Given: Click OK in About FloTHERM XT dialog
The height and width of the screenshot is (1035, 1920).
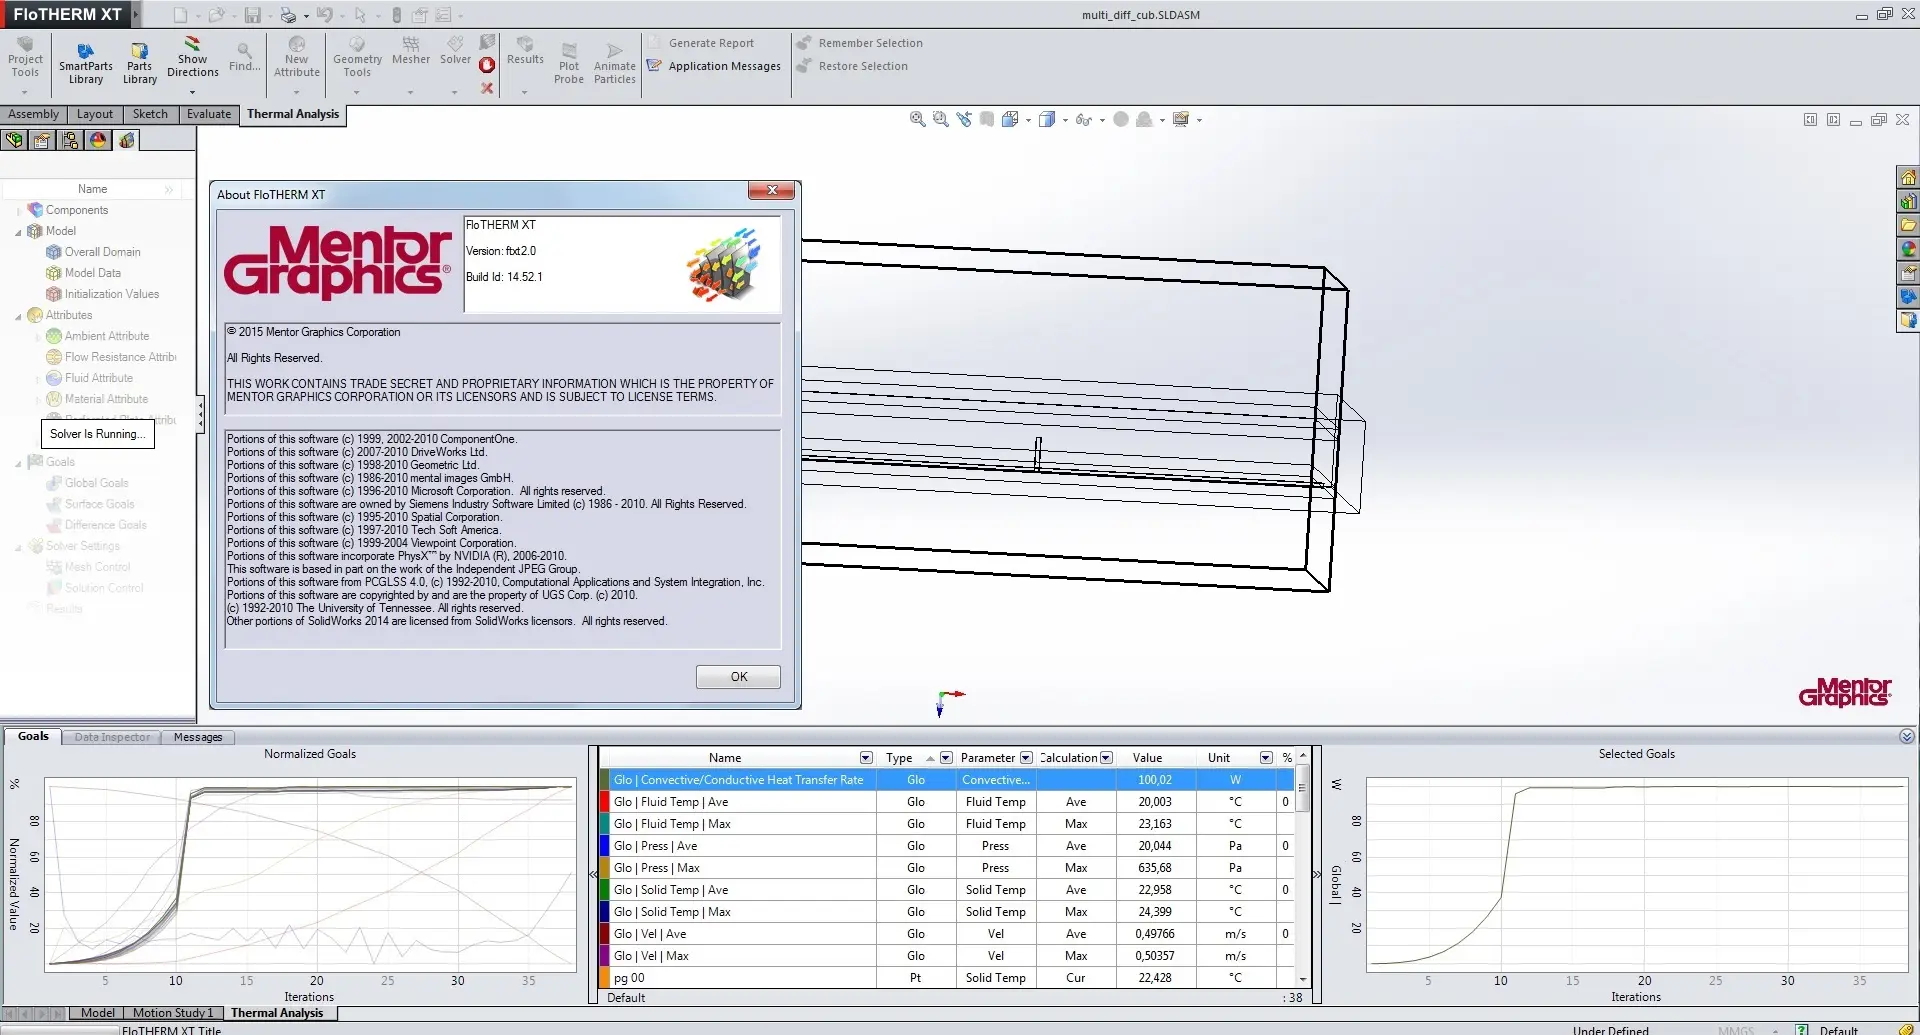Looking at the screenshot, I should (x=738, y=677).
